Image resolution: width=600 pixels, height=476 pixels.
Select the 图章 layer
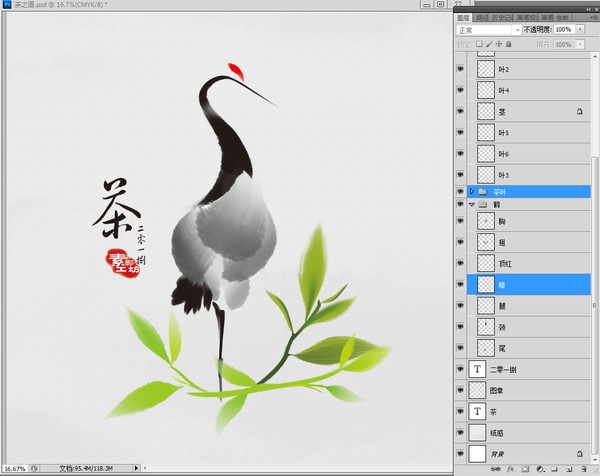[x=529, y=391]
